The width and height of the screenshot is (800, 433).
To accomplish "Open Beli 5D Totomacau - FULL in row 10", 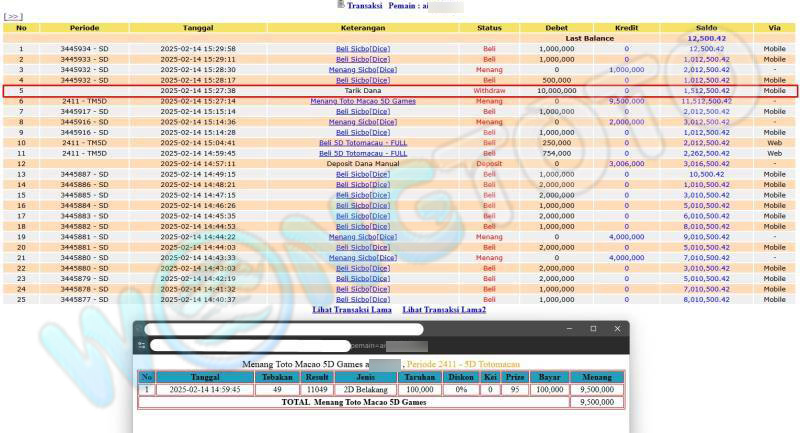I will [362, 143].
